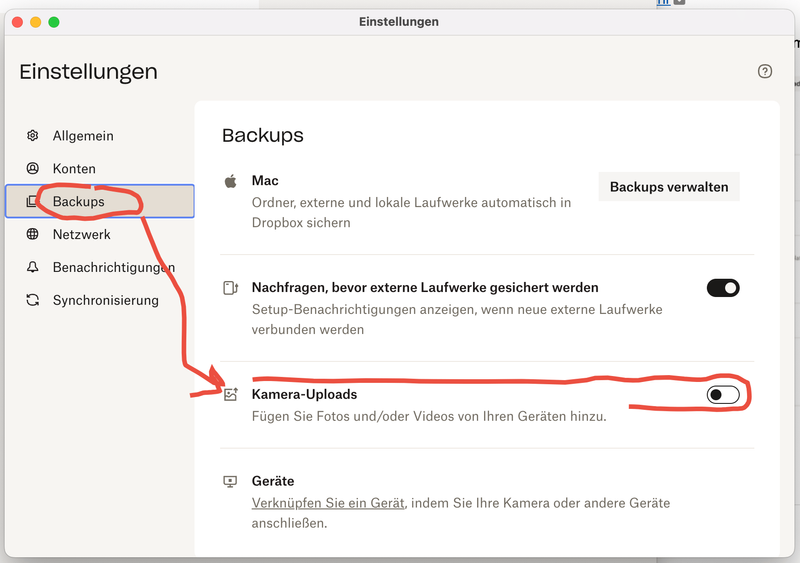The image size is (800, 563).
Task: Enable the Kamera-Uploads toggle
Action: tap(722, 395)
